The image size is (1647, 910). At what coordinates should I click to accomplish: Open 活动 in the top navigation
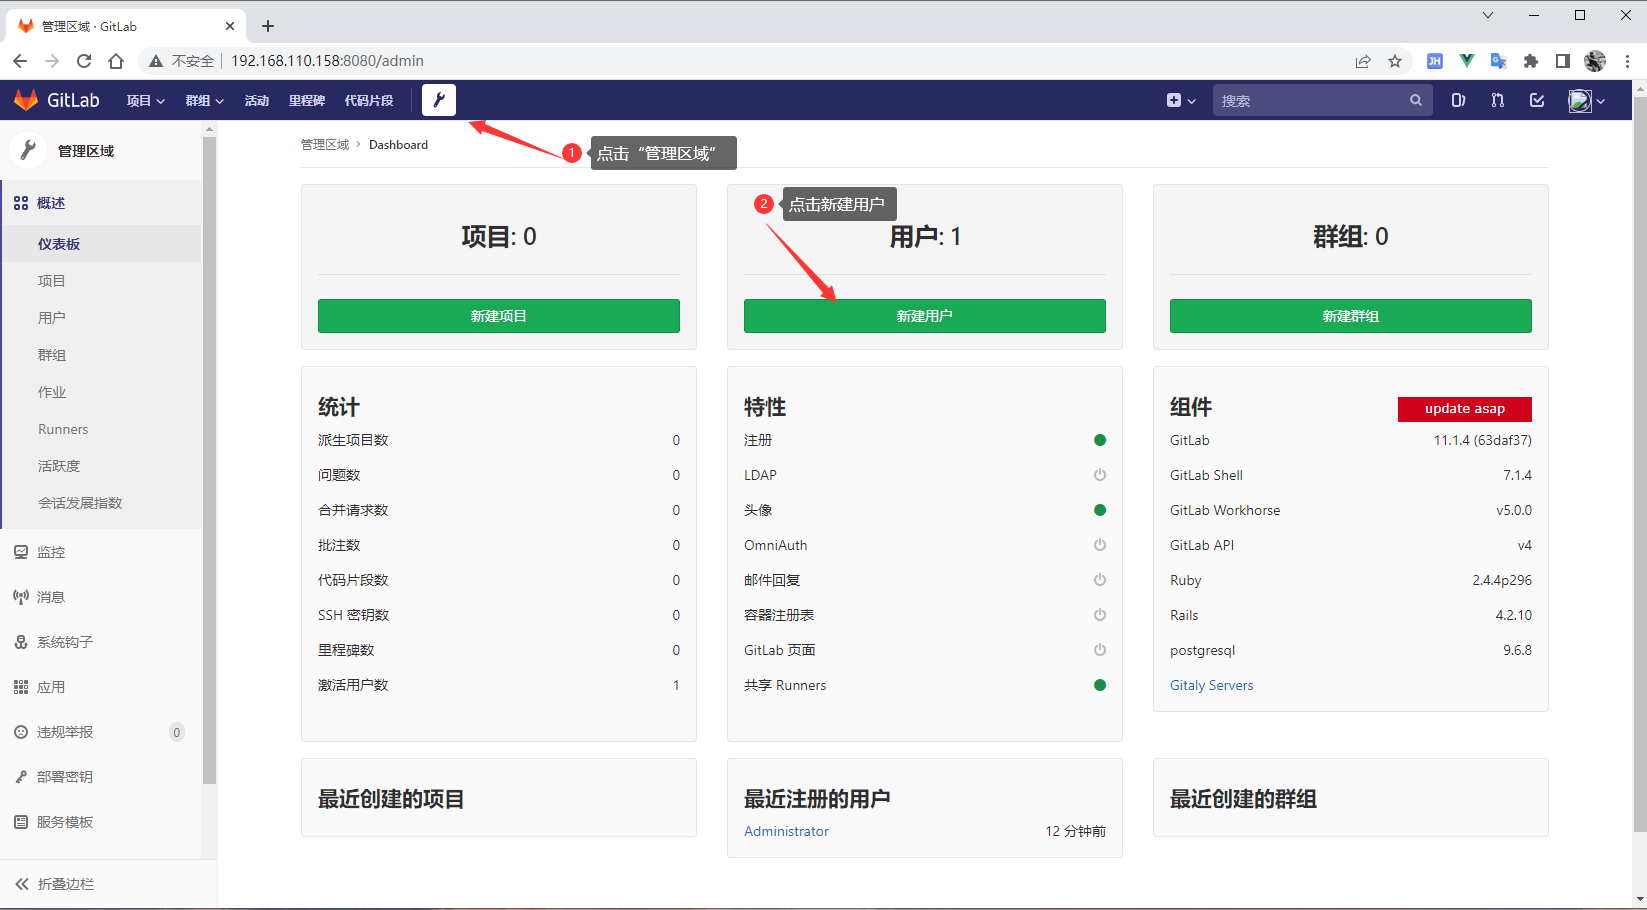[257, 100]
